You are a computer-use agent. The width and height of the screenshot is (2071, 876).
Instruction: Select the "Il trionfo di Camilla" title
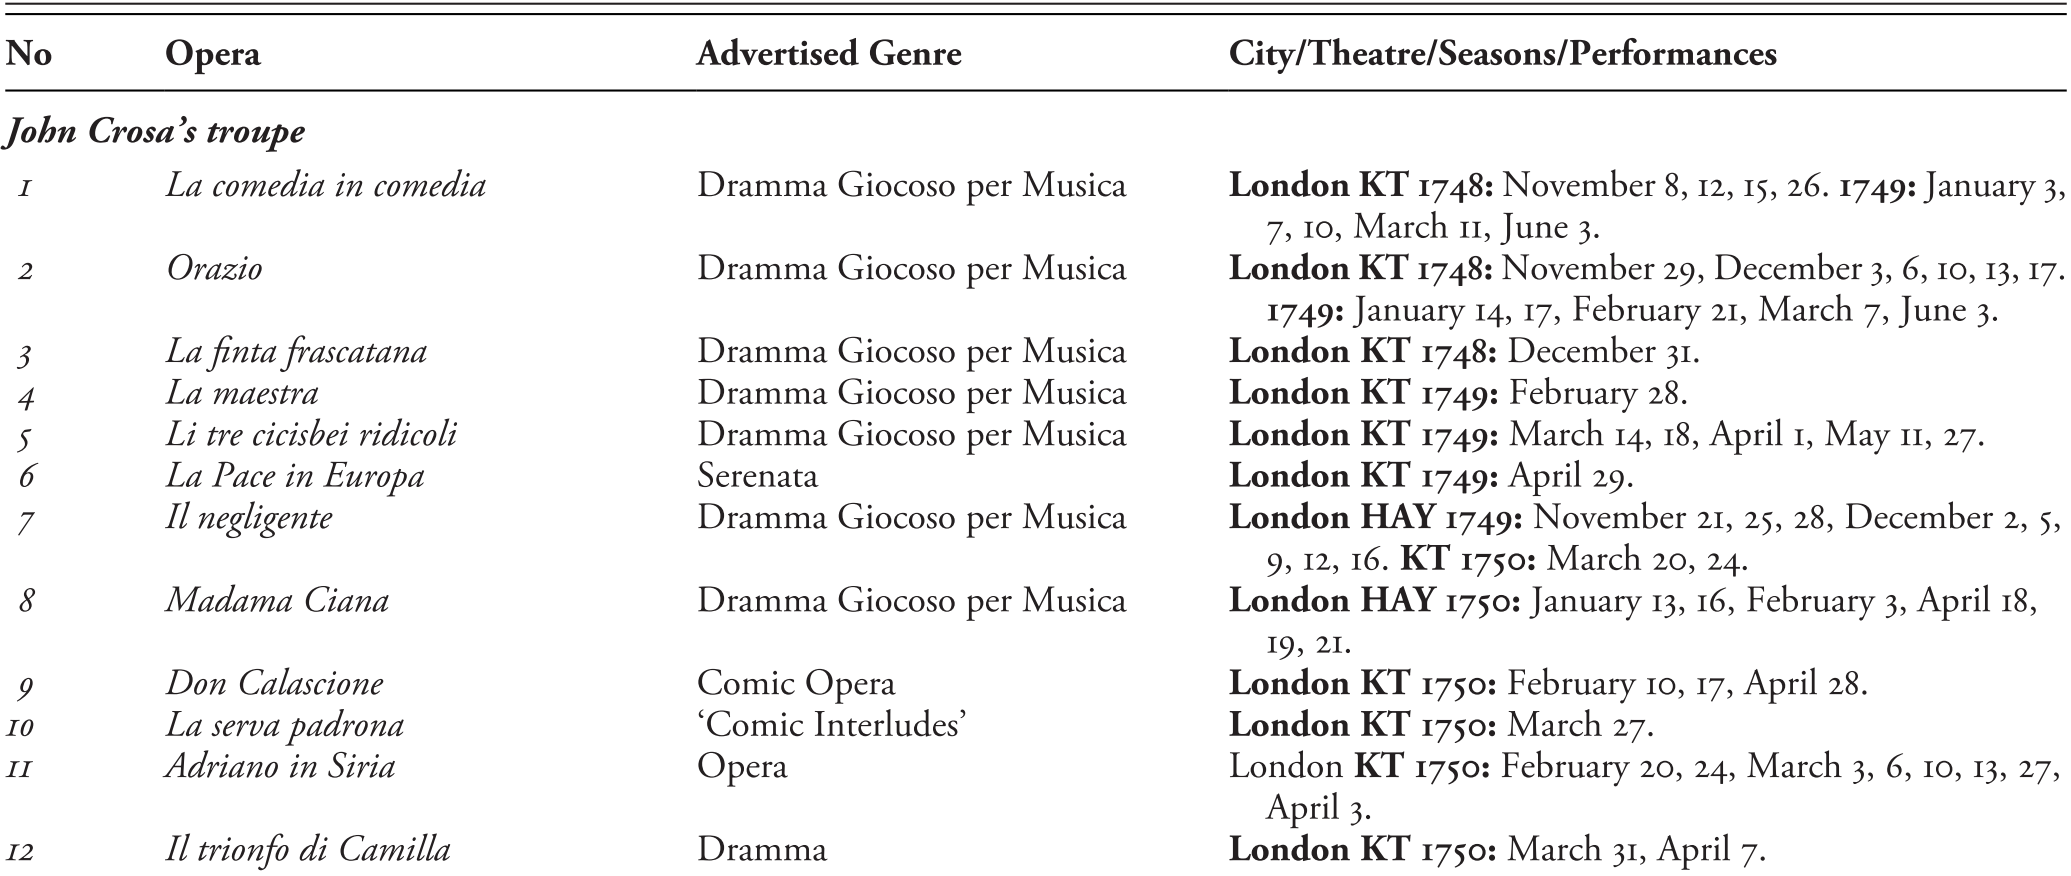pos(308,850)
